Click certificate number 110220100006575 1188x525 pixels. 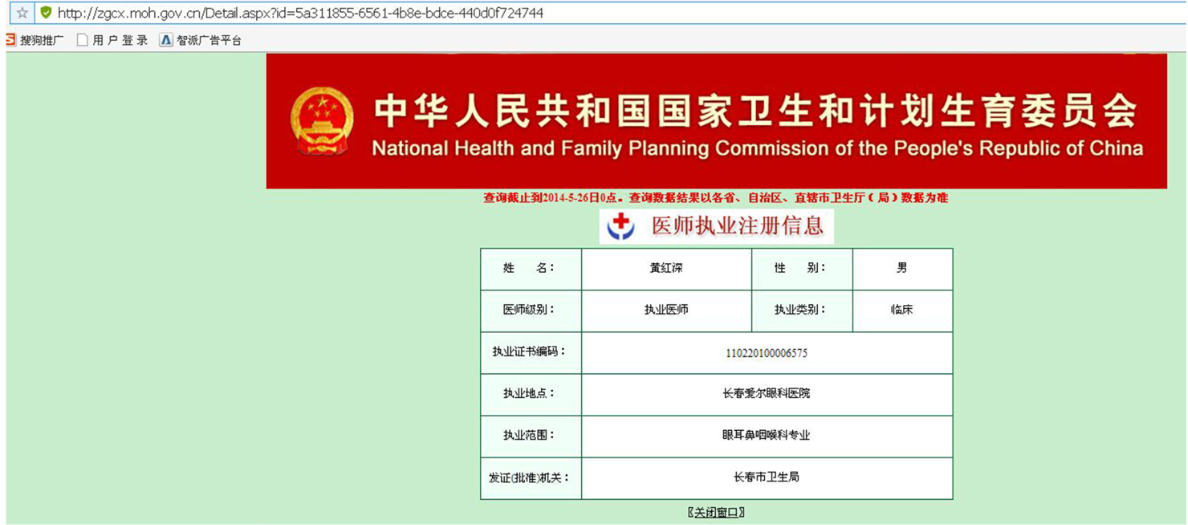[766, 353]
